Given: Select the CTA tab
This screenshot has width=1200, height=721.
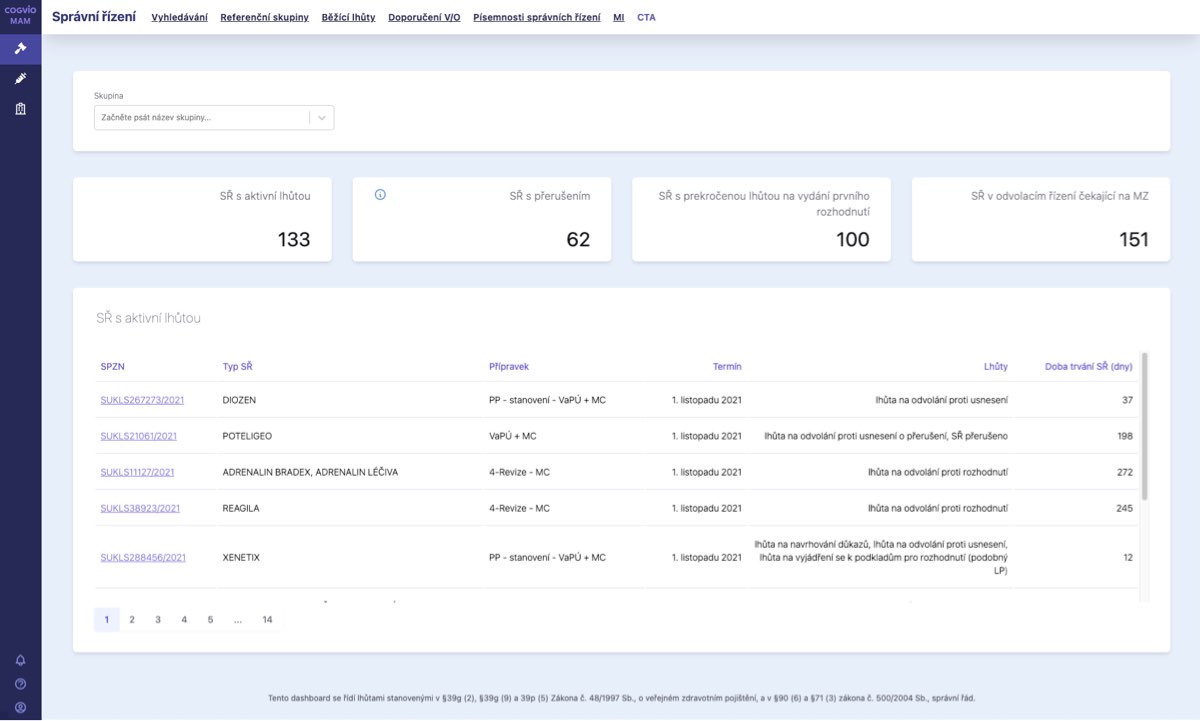Looking at the screenshot, I should point(647,17).
